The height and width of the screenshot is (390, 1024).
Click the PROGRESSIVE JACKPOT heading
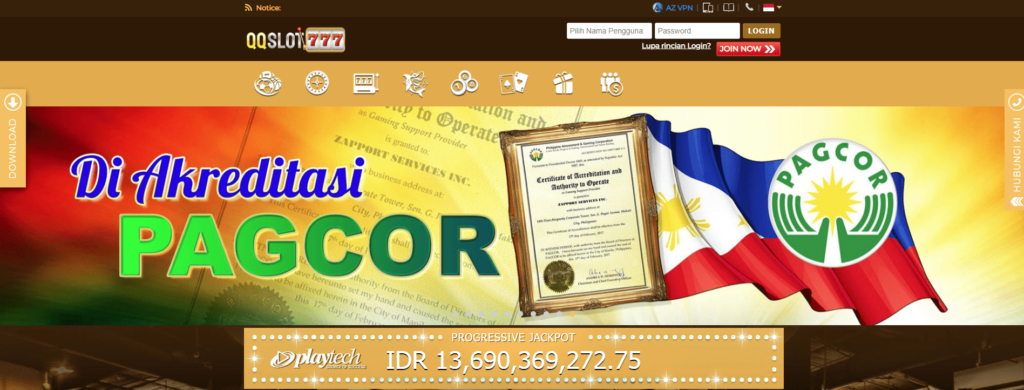pos(513,338)
